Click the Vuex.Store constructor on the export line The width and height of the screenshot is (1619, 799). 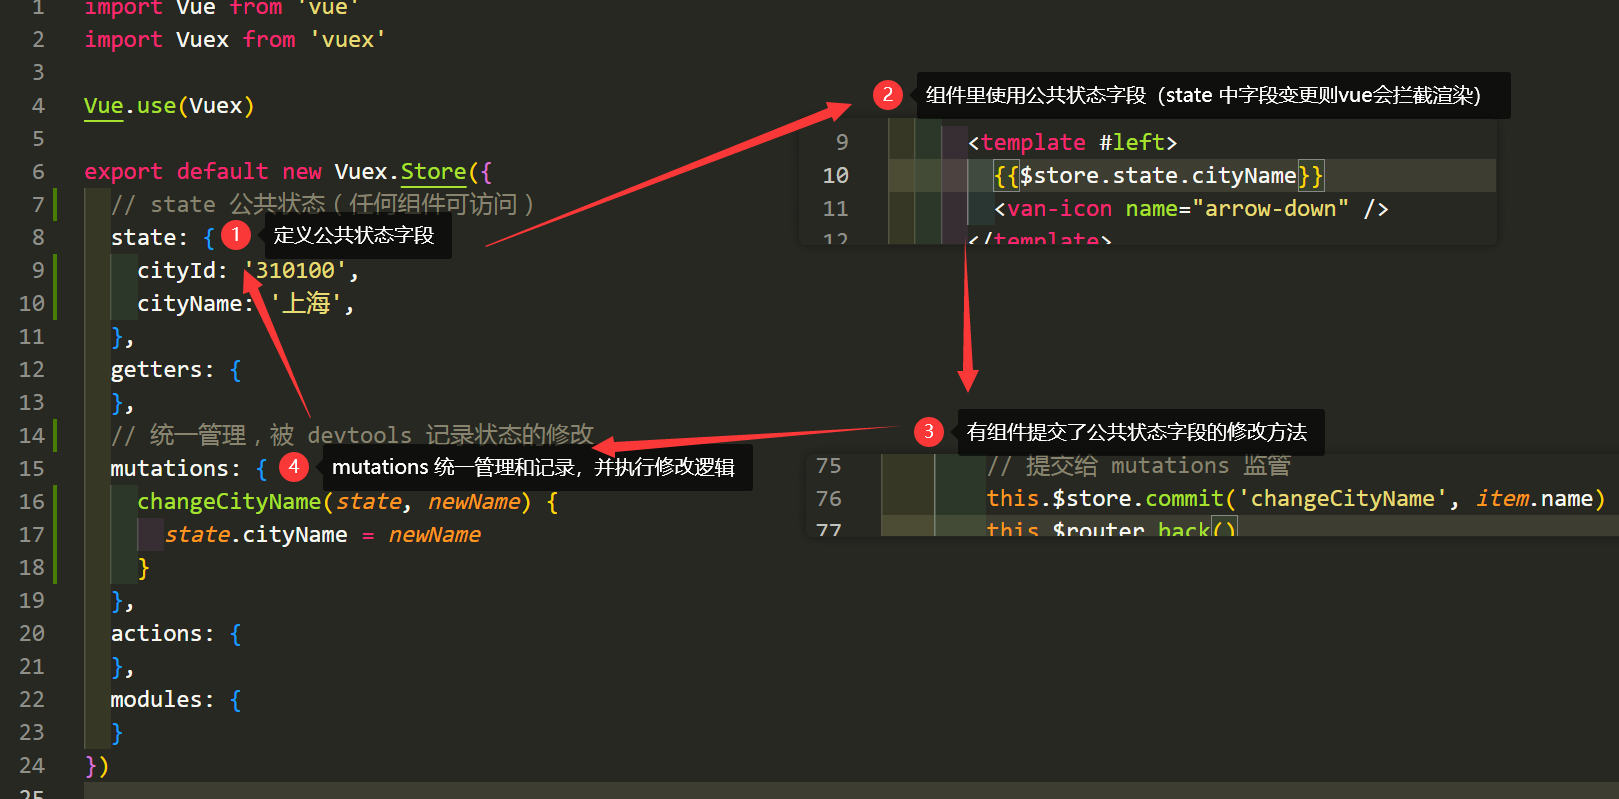(400, 172)
